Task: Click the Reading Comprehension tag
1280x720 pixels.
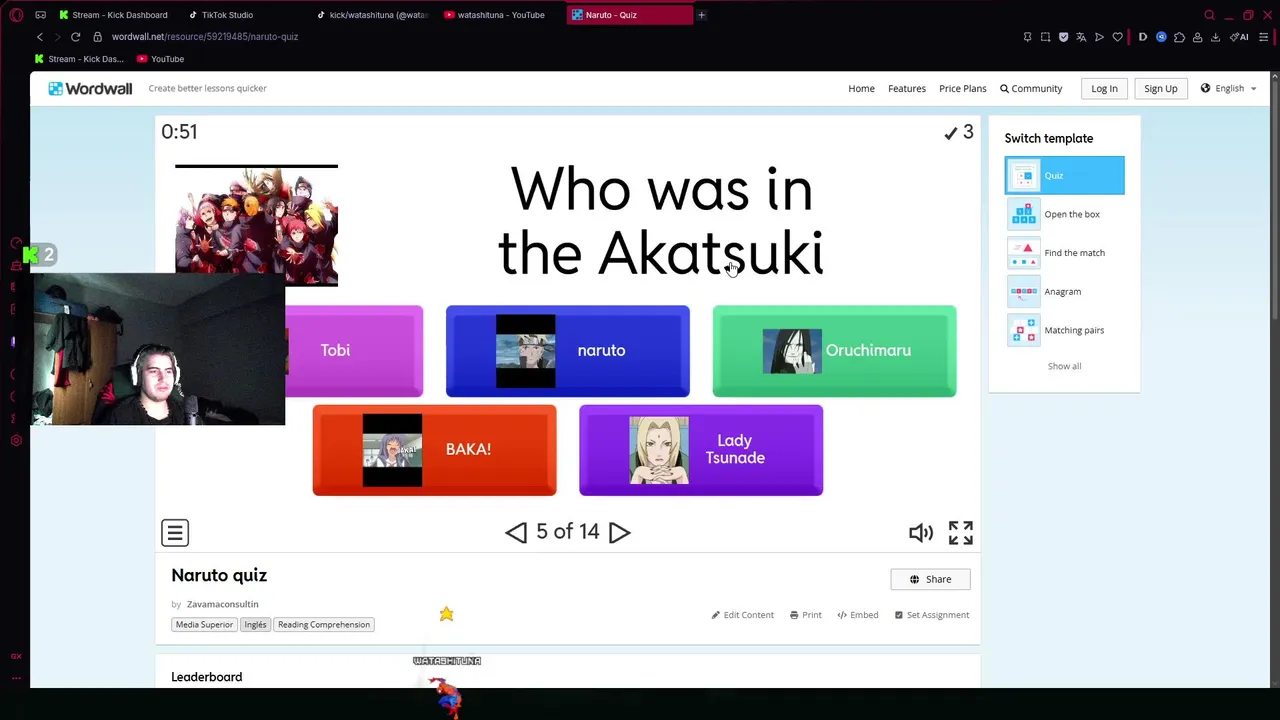Action: [324, 625]
